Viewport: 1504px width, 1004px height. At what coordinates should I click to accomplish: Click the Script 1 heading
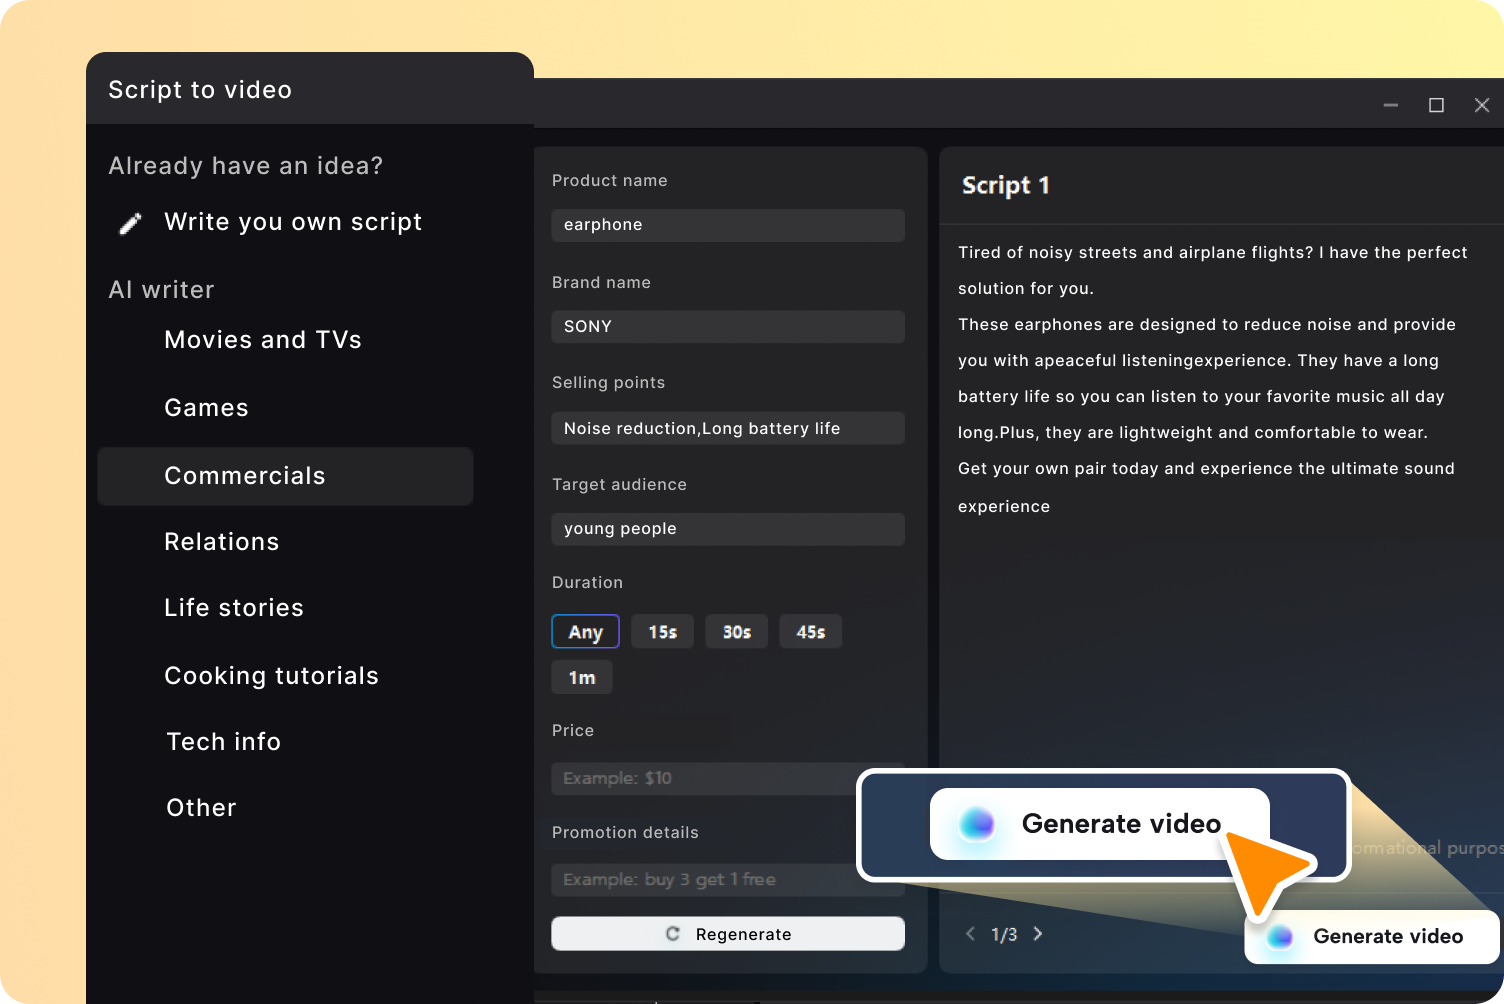pyautogui.click(x=1006, y=185)
